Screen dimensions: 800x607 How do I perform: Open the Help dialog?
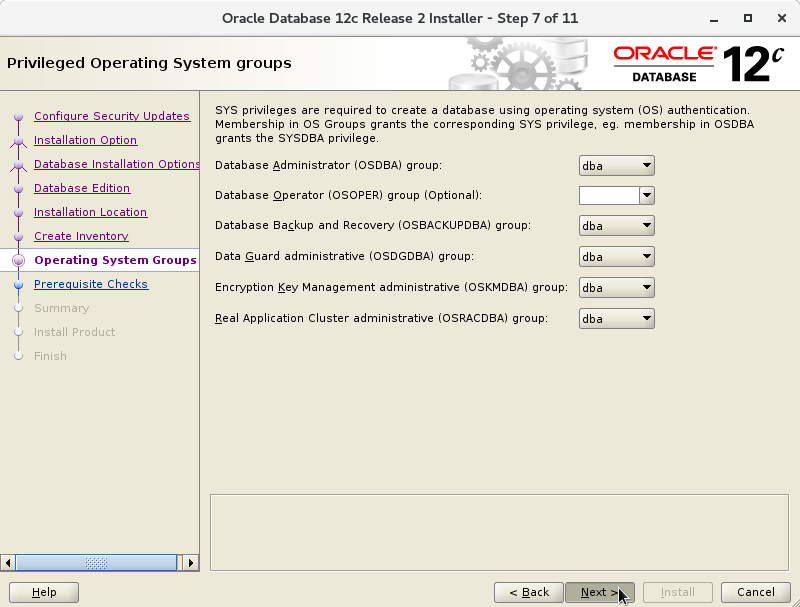[43, 592]
